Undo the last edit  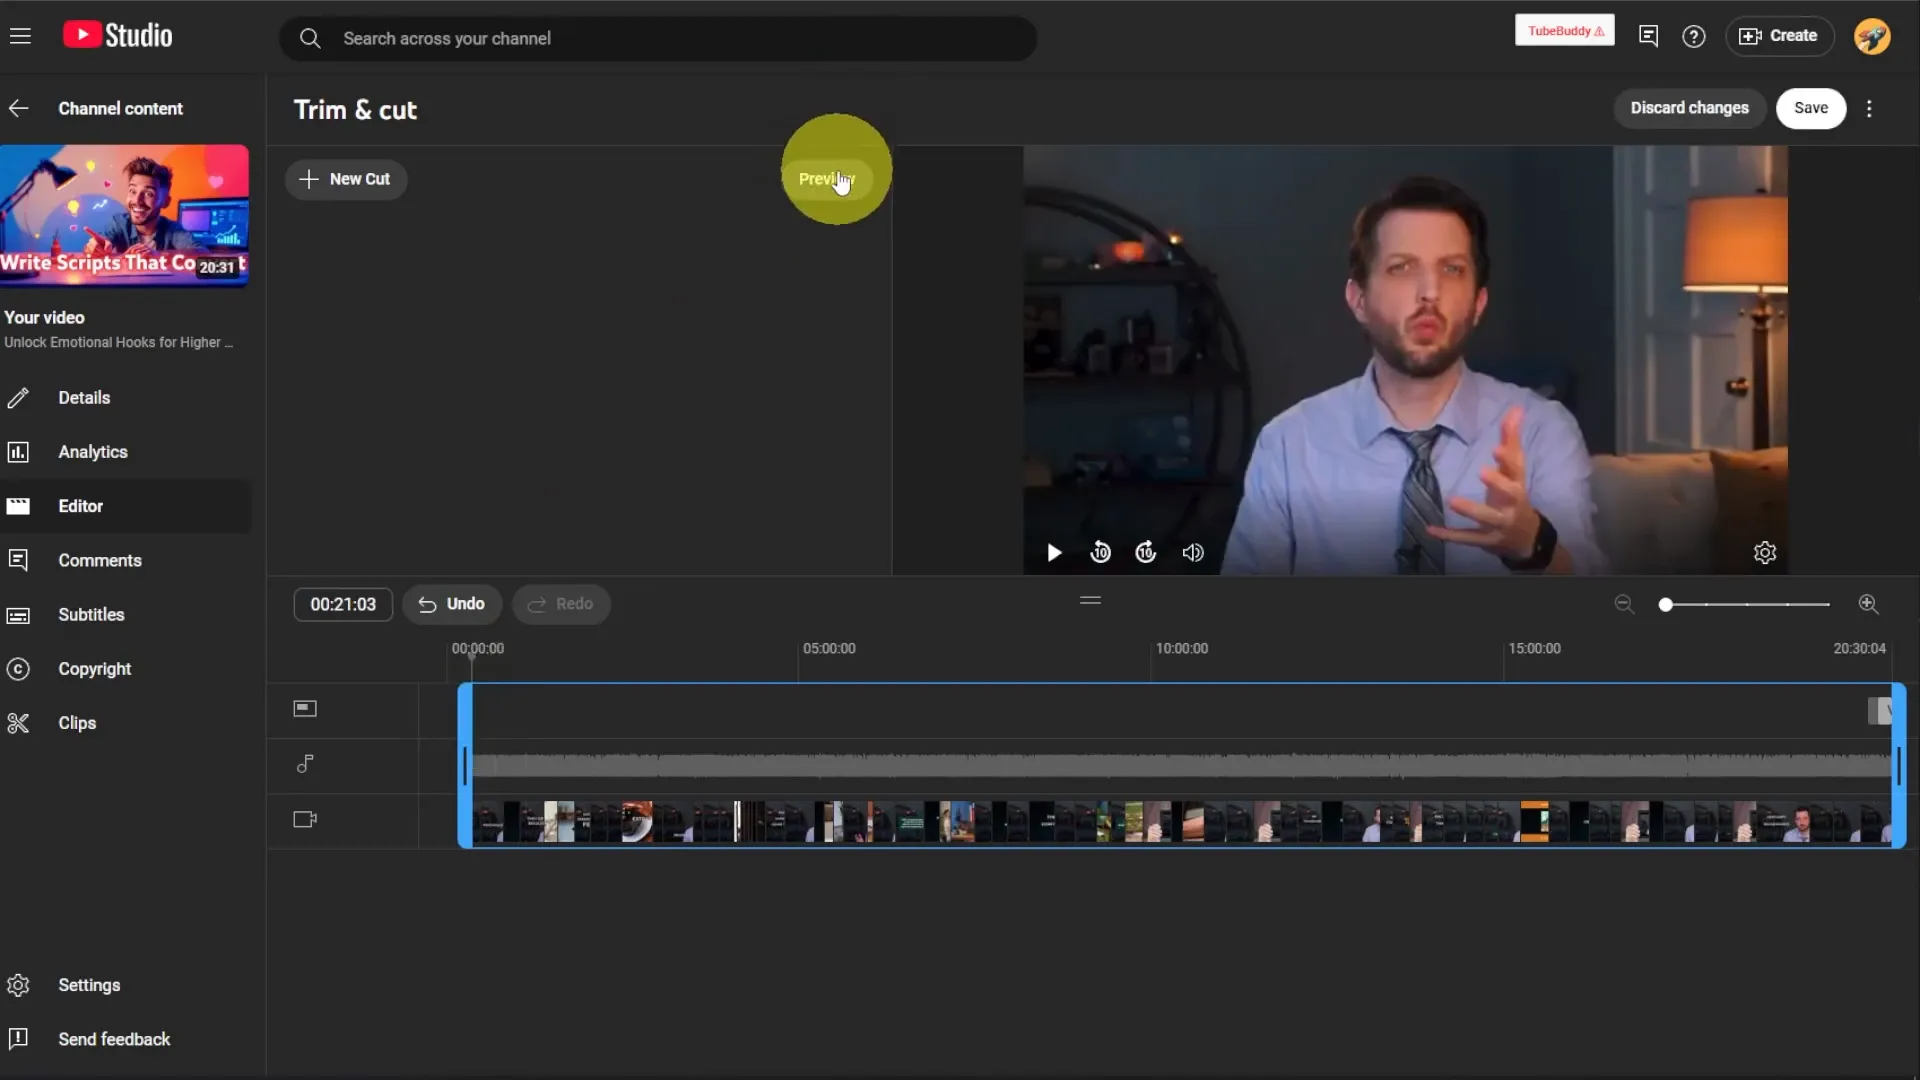pos(451,604)
